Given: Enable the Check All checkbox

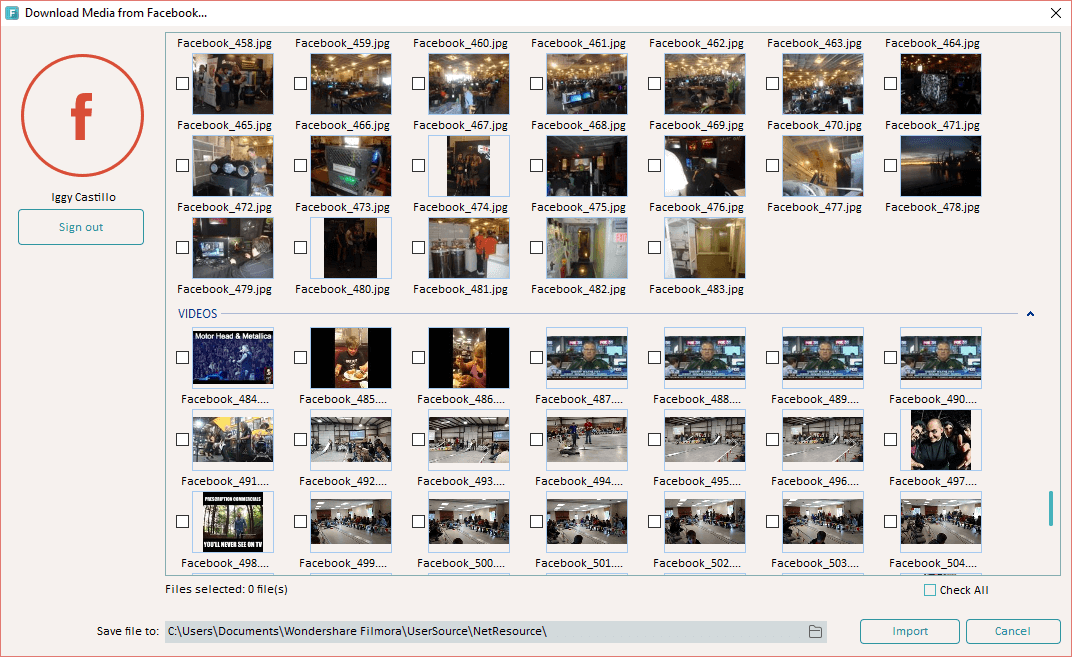Looking at the screenshot, I should coord(930,590).
